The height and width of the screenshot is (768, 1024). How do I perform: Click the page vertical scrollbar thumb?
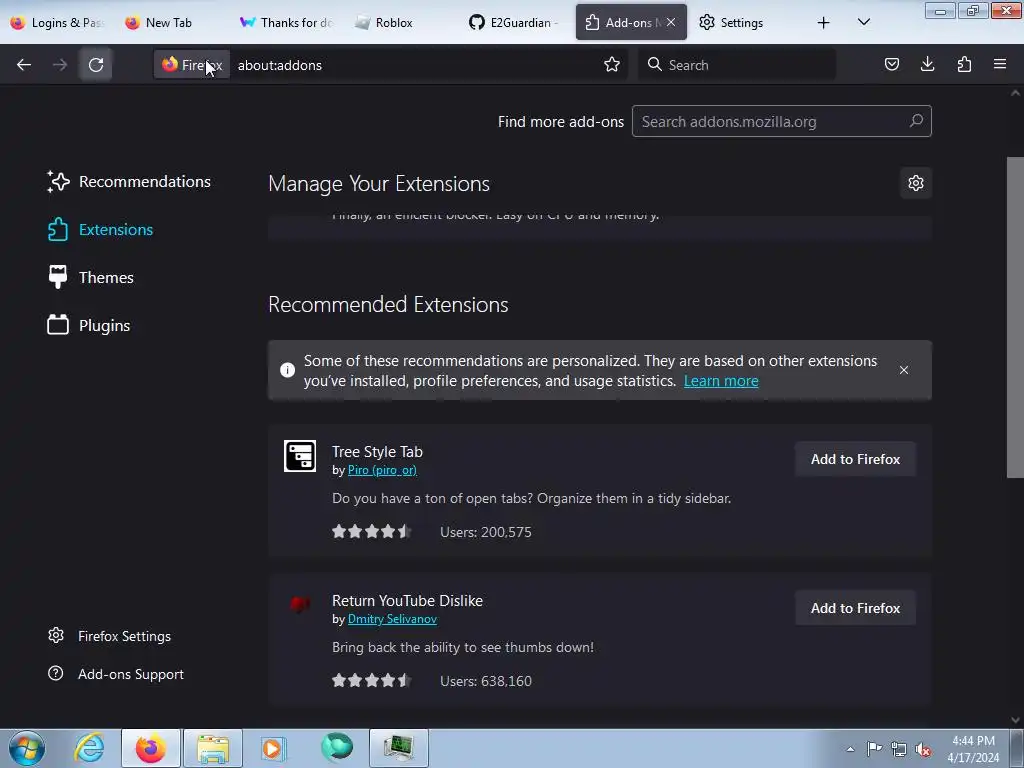(1015, 317)
